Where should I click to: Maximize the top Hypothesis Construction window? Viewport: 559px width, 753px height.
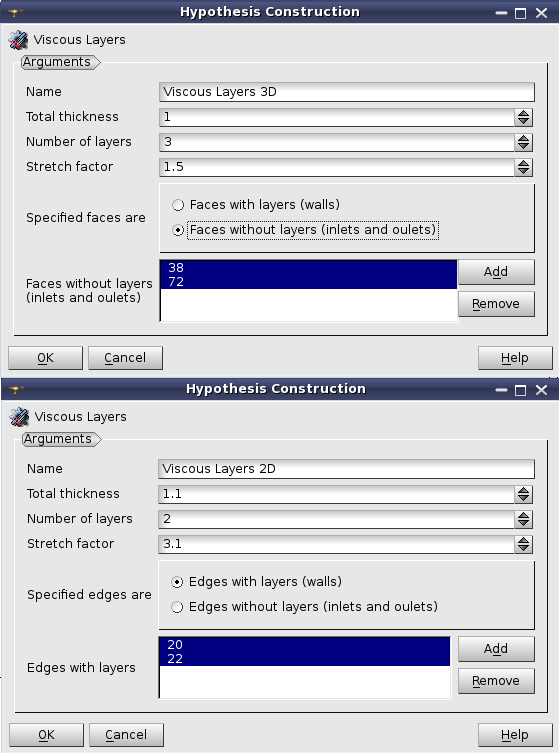click(x=520, y=13)
